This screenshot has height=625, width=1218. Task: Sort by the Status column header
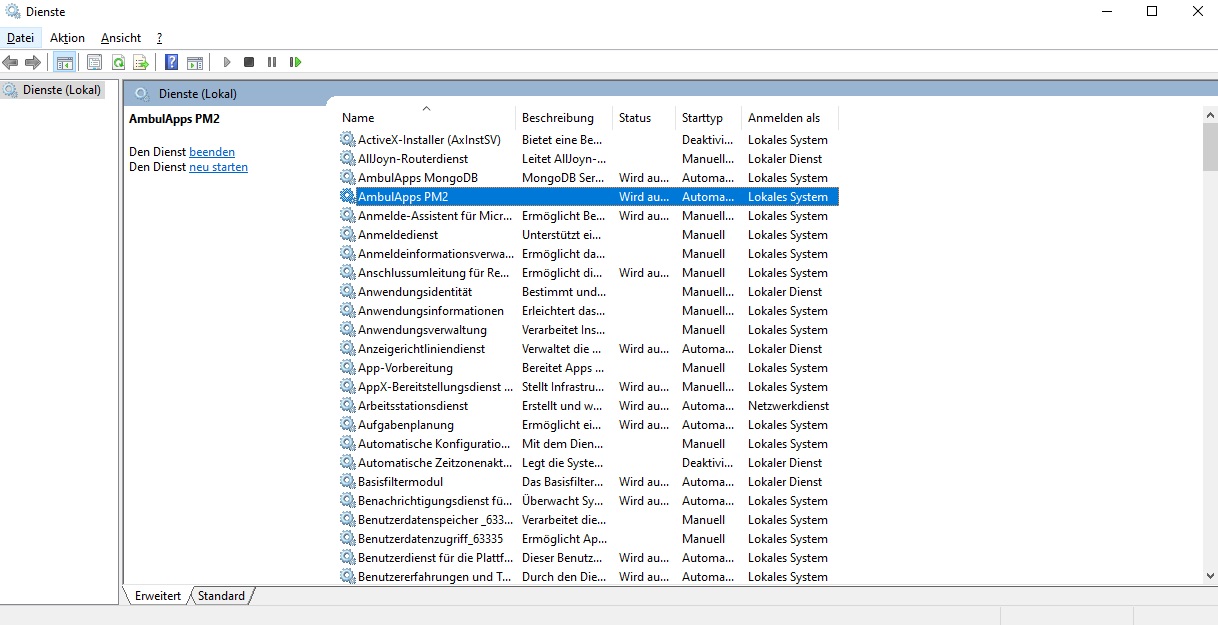click(644, 118)
